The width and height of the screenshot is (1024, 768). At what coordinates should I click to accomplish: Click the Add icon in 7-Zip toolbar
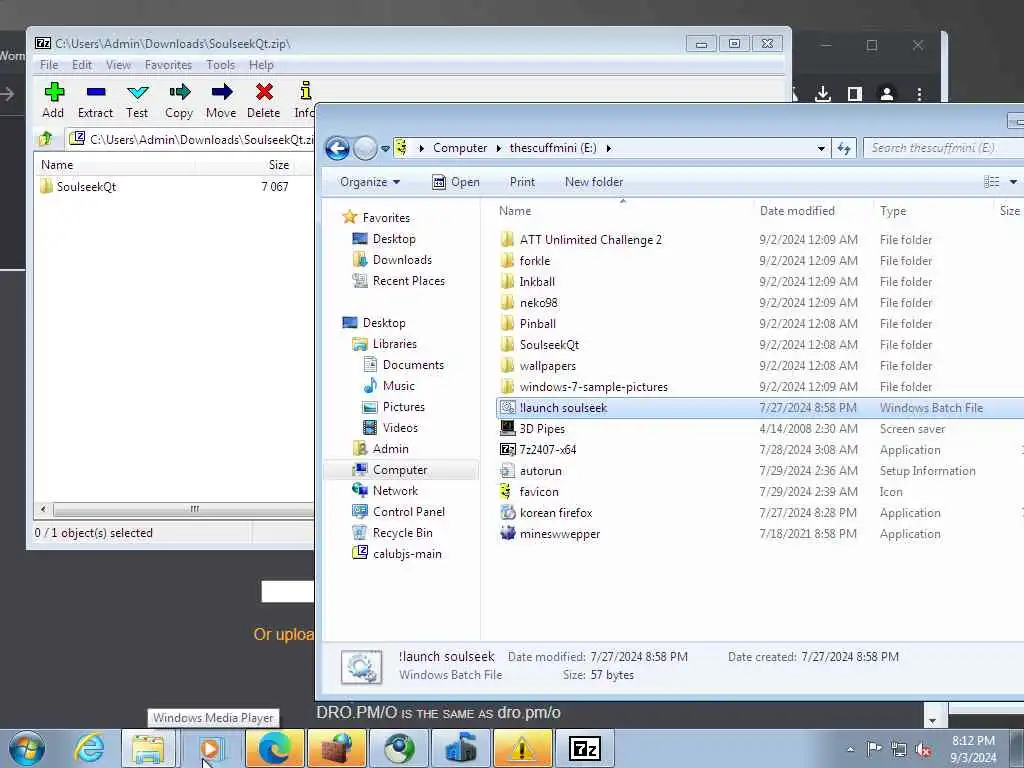[54, 92]
